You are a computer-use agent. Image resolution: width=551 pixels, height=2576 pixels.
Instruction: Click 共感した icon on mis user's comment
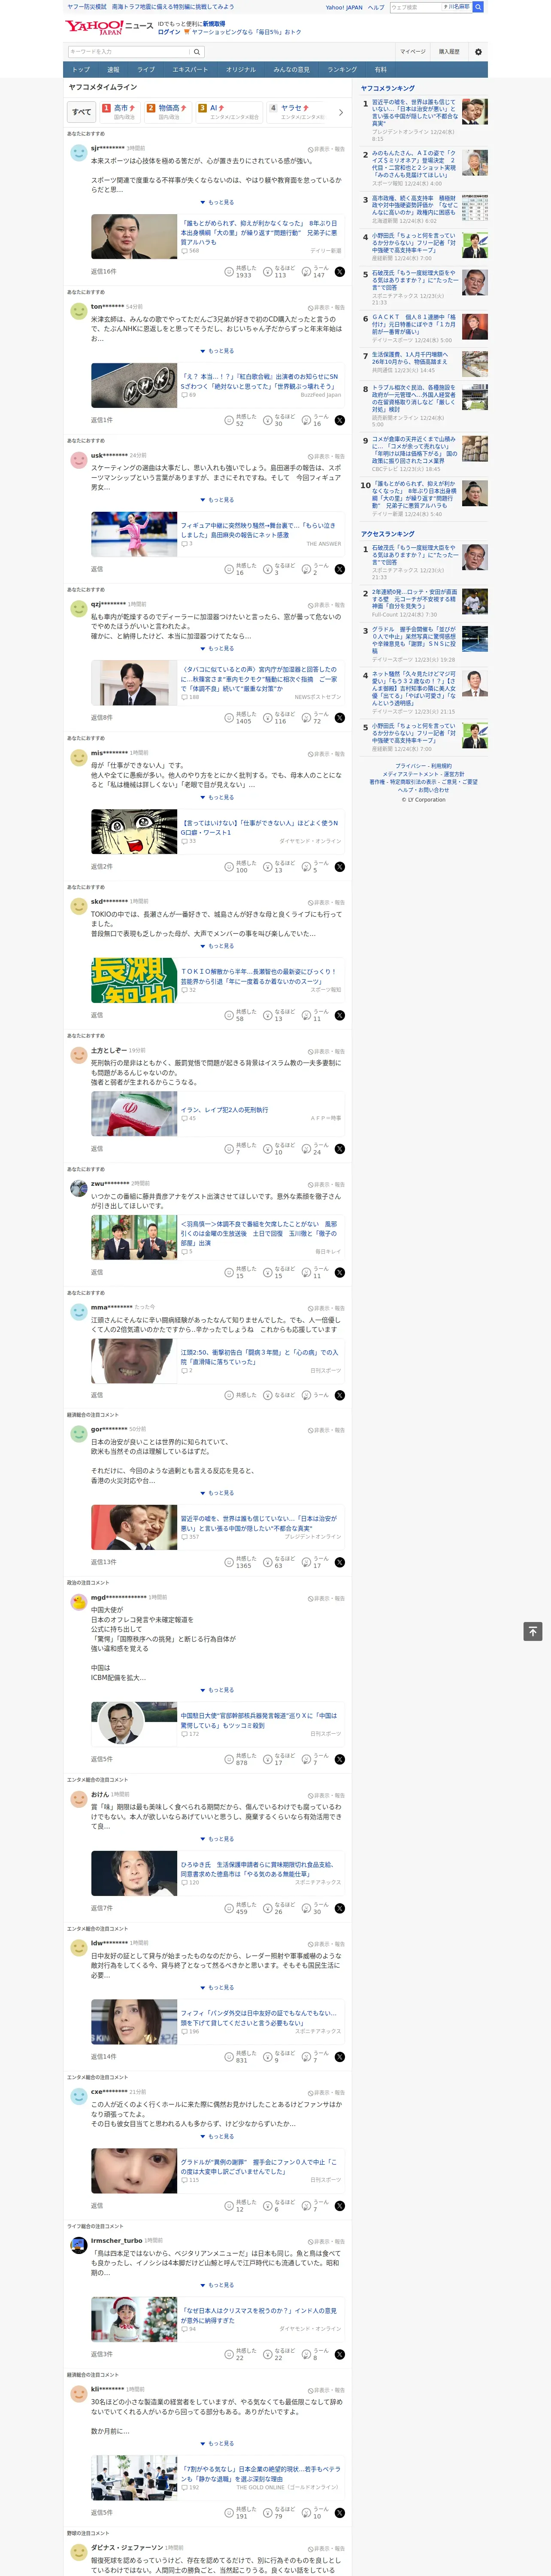coord(229,866)
